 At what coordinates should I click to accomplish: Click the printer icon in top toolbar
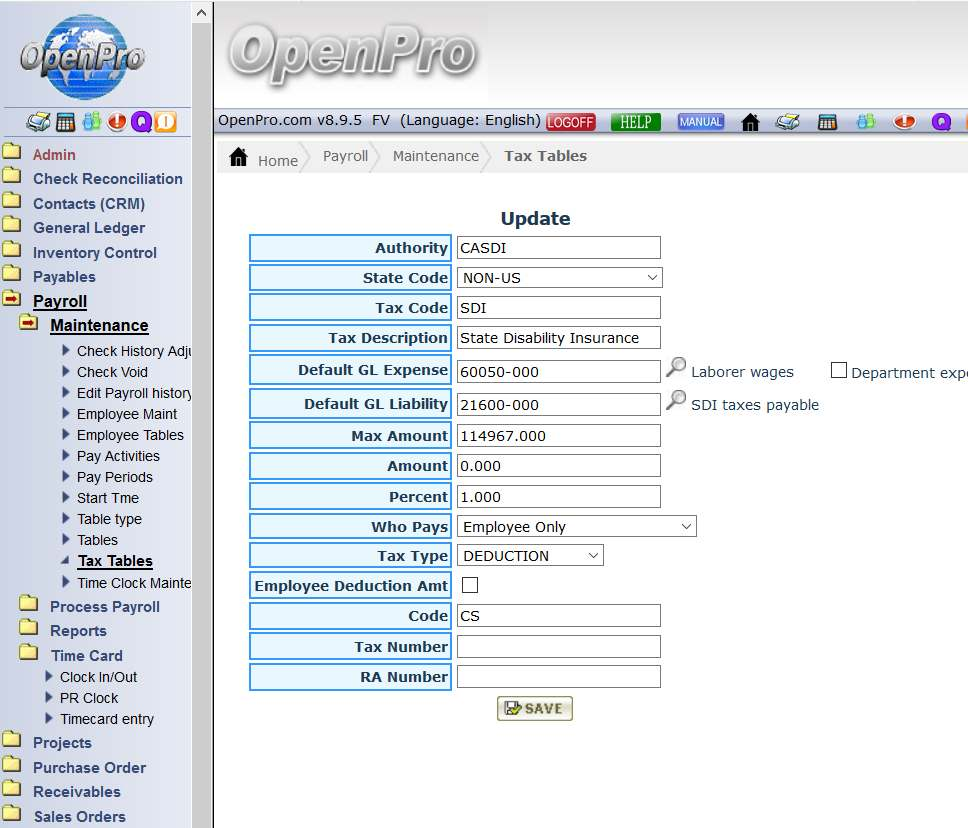tap(788, 122)
